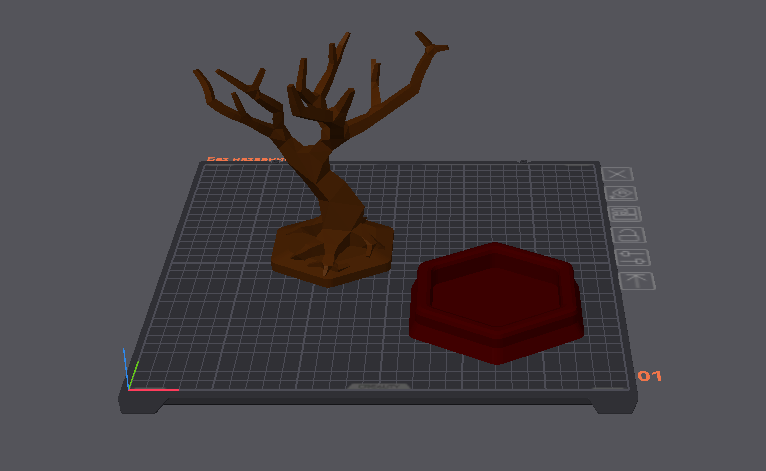The width and height of the screenshot is (766, 471).
Task: Arrange objects on this plate
Action: pos(625,214)
